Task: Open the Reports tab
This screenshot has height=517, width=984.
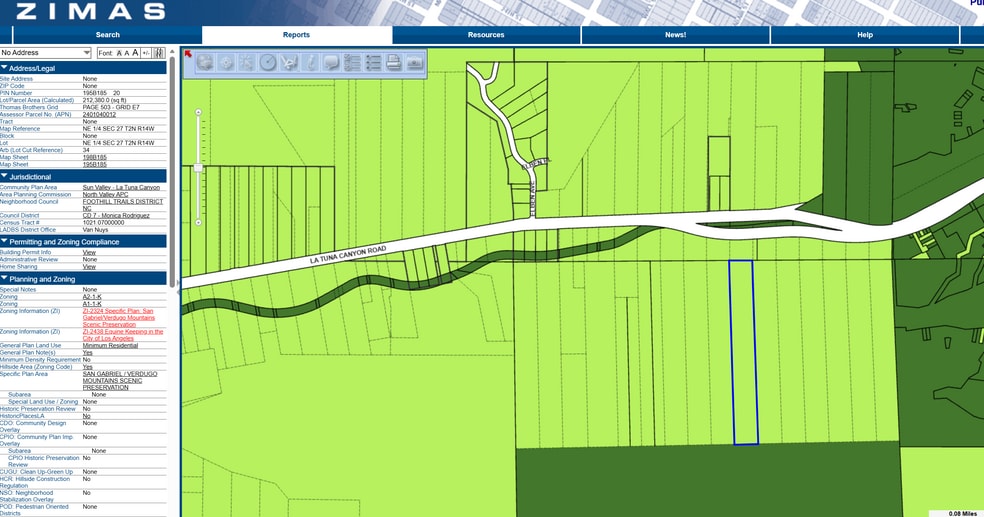Action: pyautogui.click(x=297, y=35)
